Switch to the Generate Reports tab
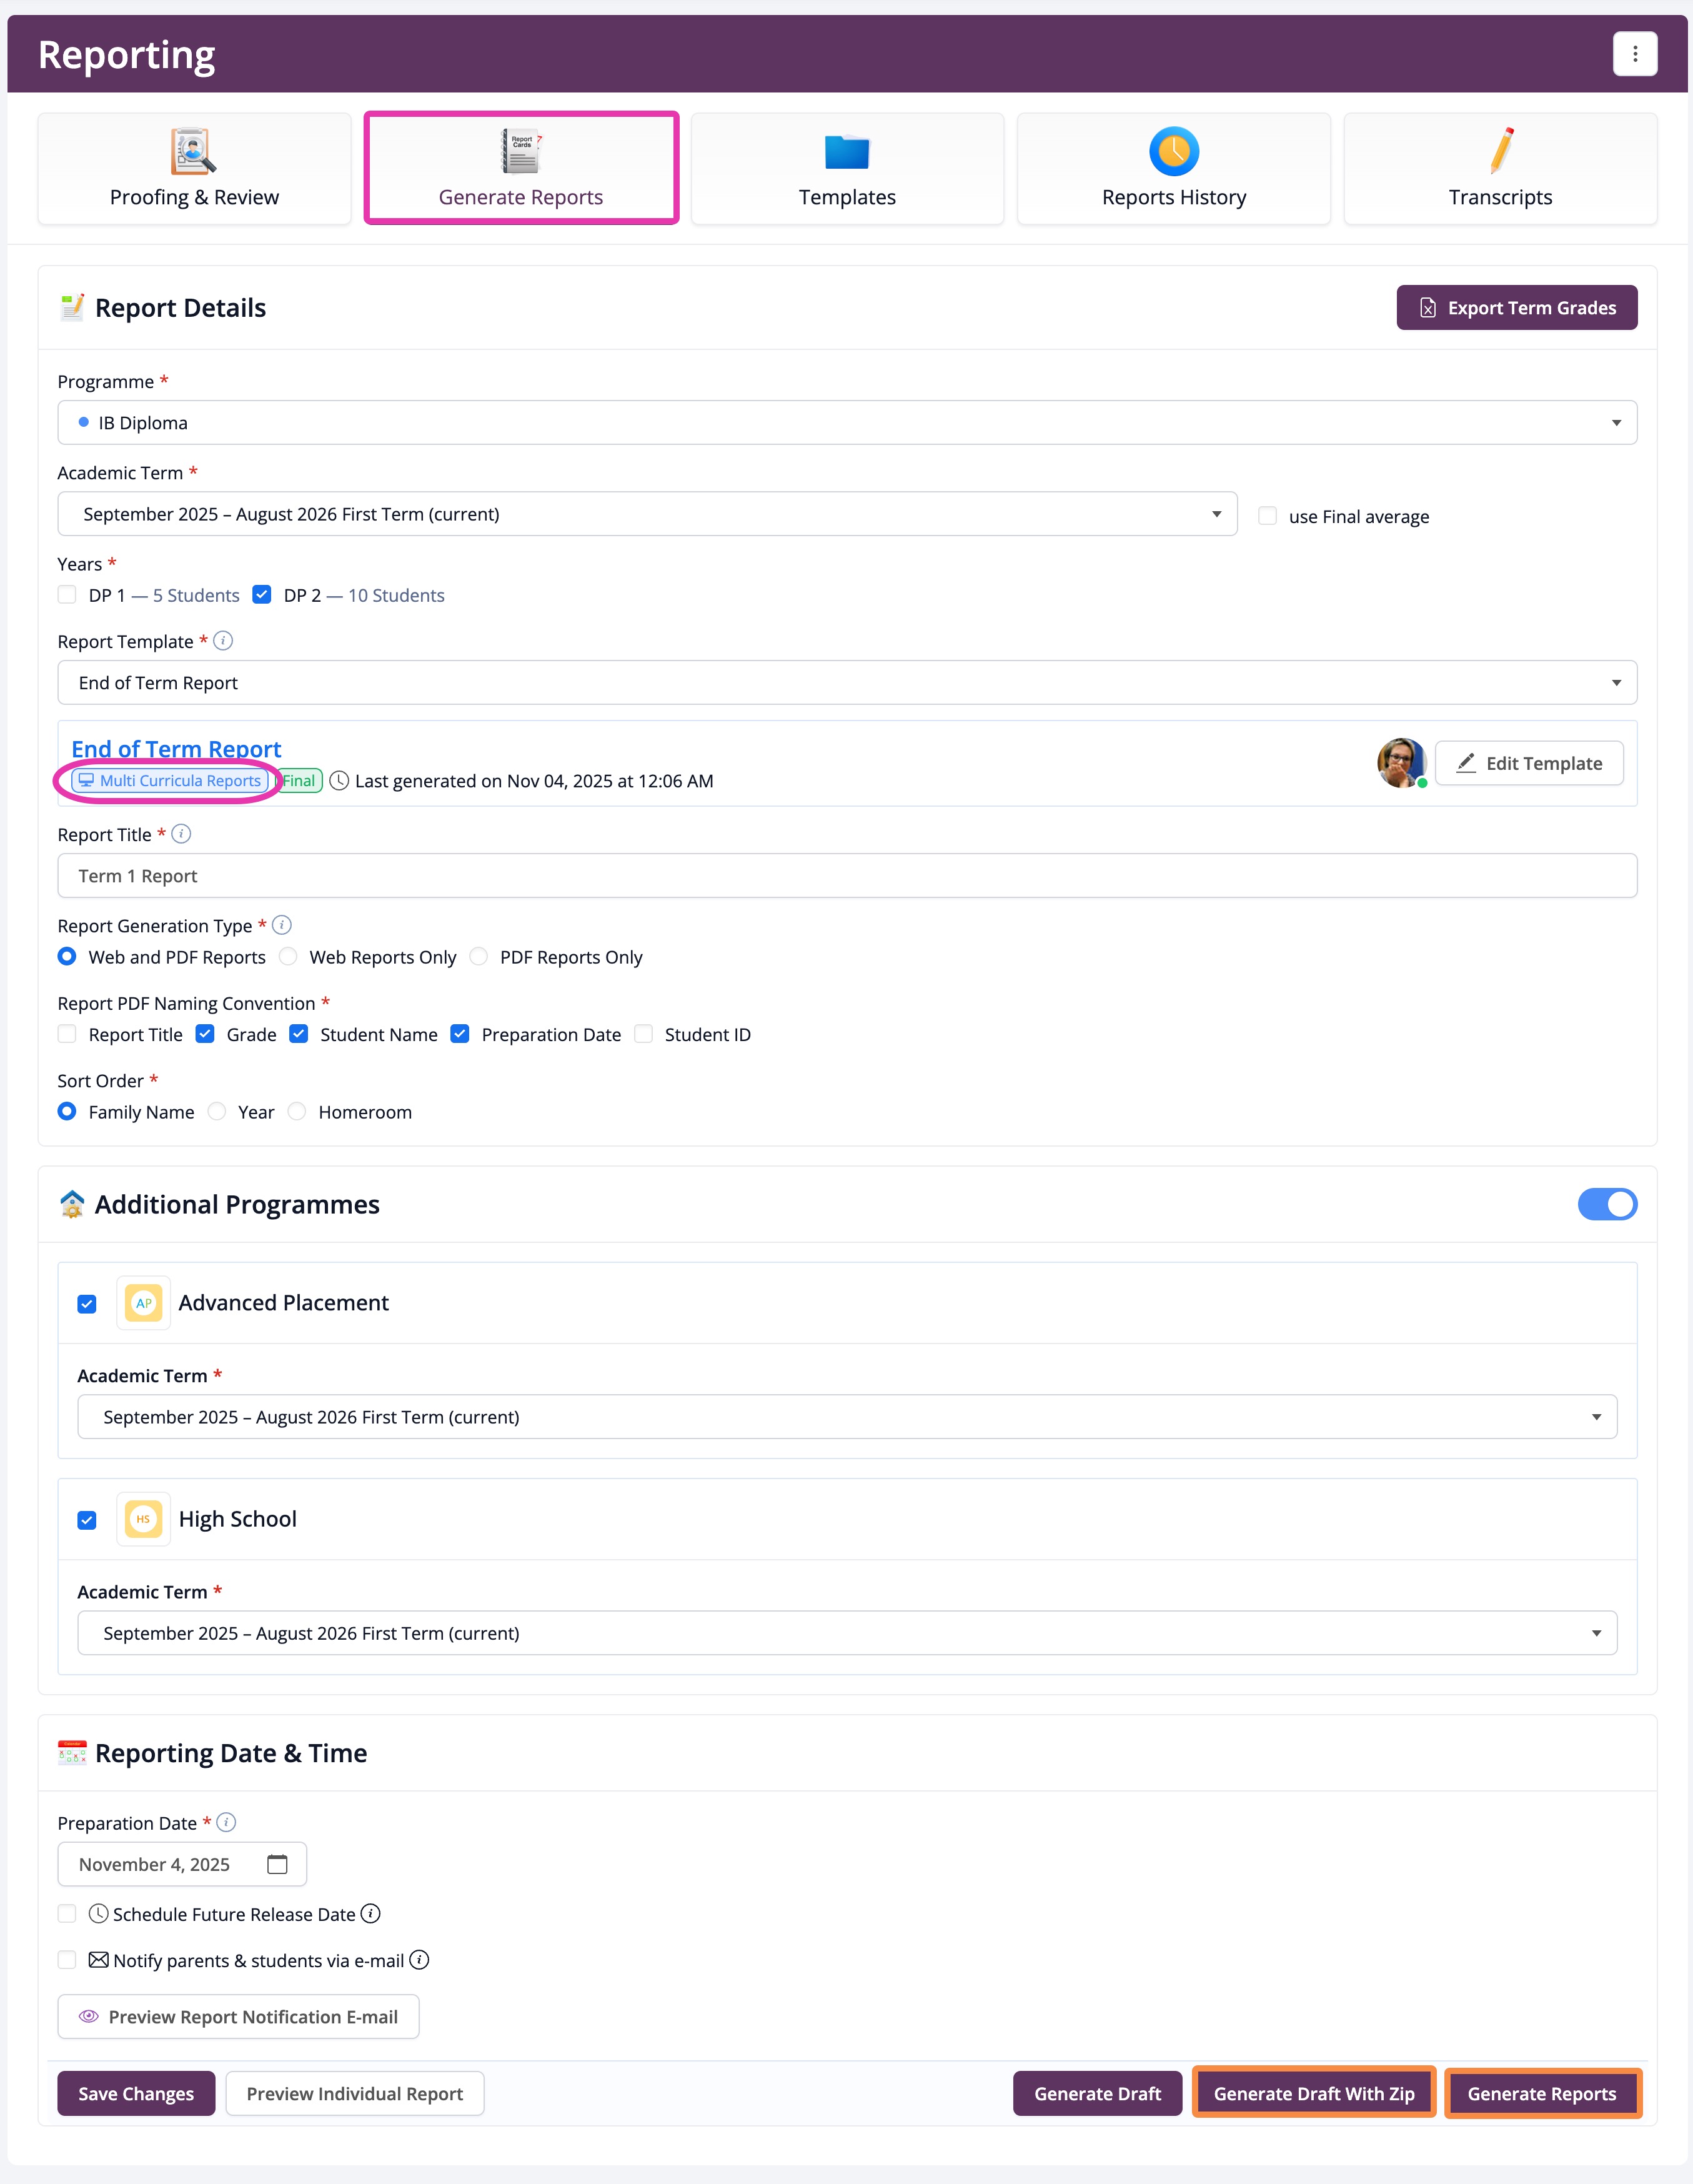The height and width of the screenshot is (2184, 1693). click(x=520, y=168)
